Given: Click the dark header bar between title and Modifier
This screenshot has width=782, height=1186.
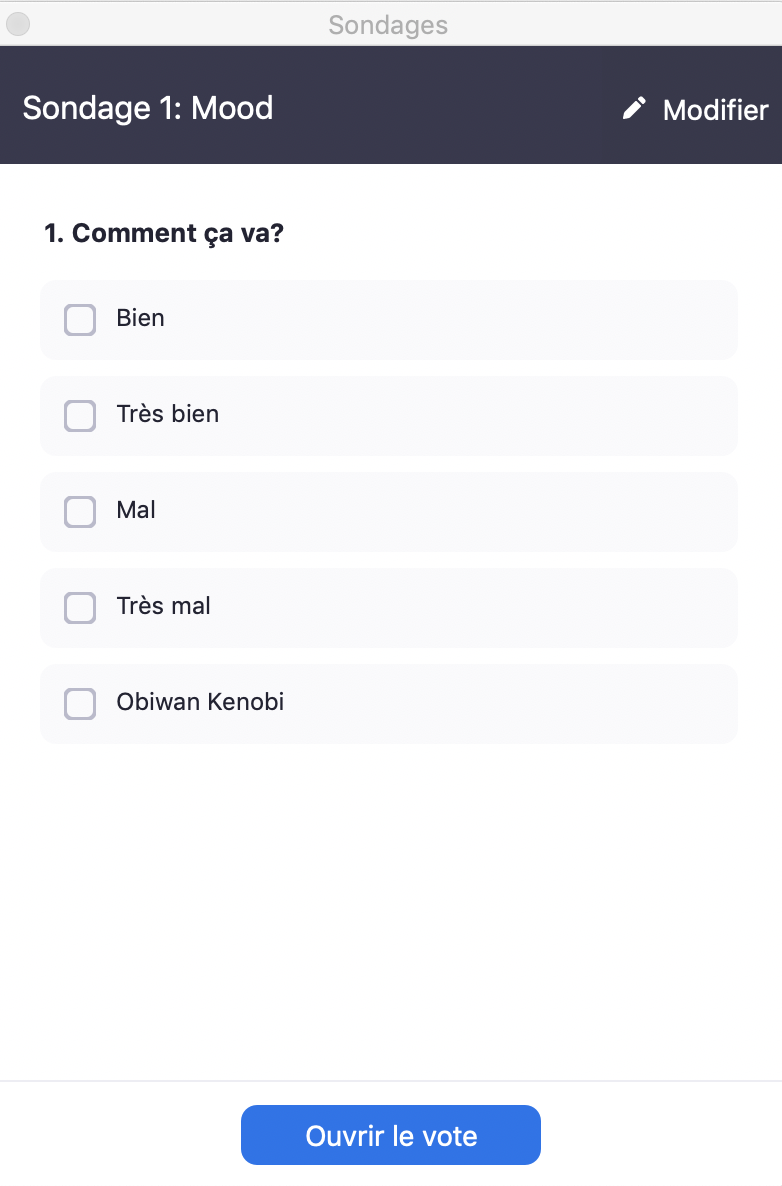Looking at the screenshot, I should 445,108.
